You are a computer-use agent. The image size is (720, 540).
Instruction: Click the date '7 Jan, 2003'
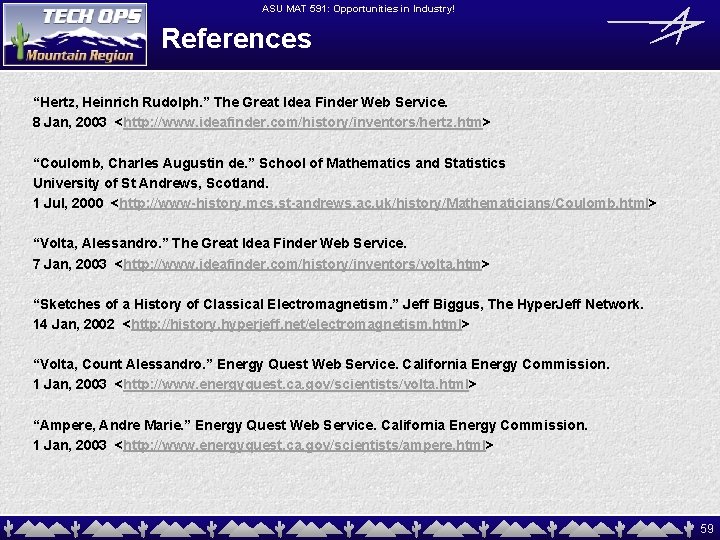(69, 264)
